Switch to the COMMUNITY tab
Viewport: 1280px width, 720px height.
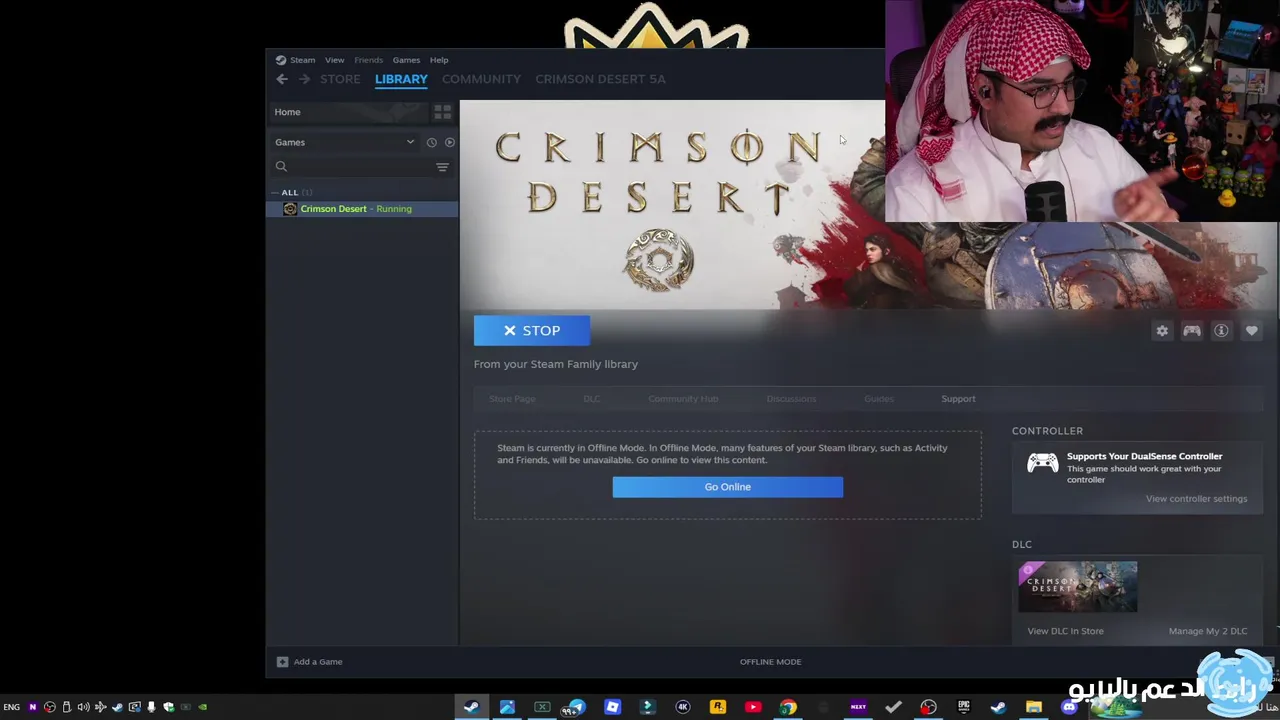[x=481, y=79]
